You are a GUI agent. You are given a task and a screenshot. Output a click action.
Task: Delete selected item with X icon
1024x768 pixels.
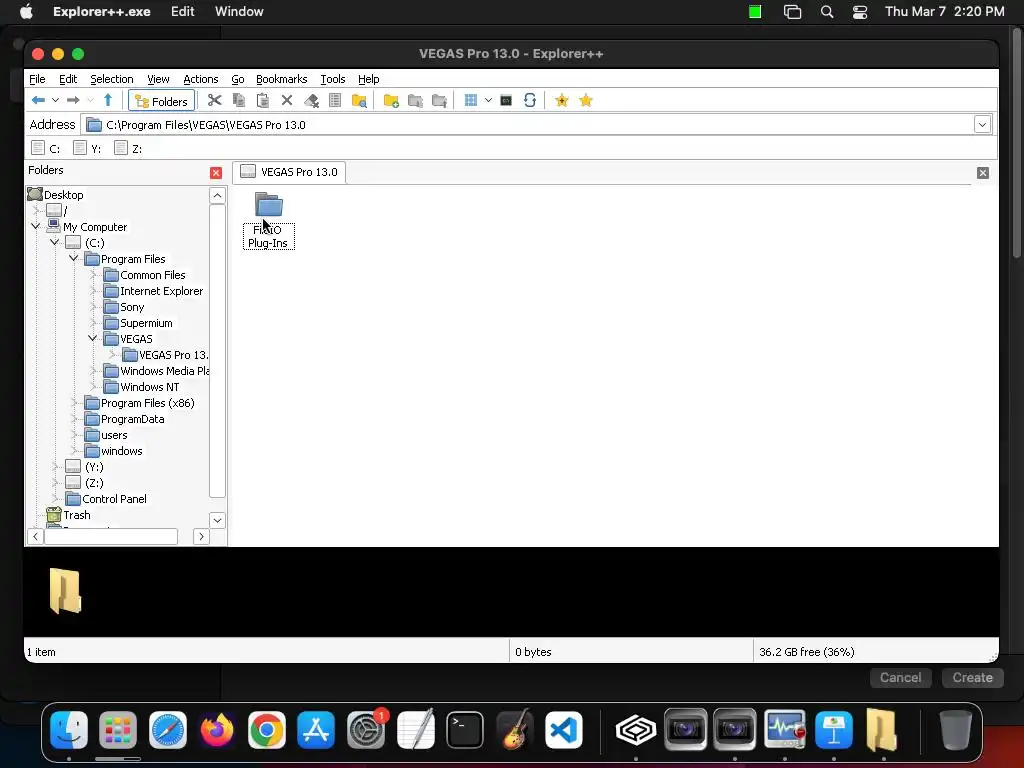(x=287, y=101)
